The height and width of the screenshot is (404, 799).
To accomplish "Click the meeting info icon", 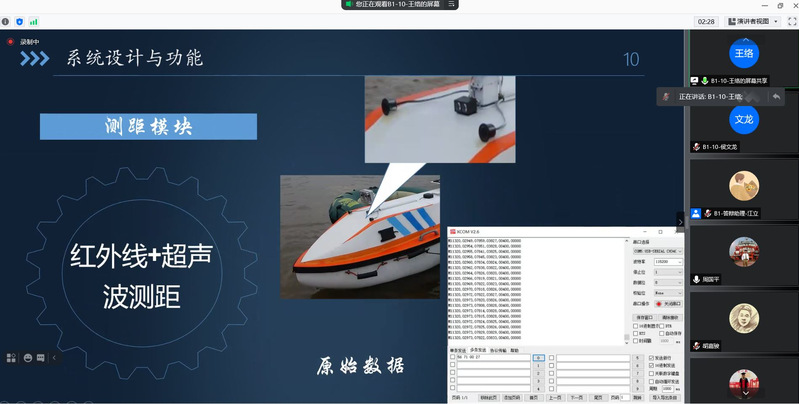I will [x=5, y=21].
